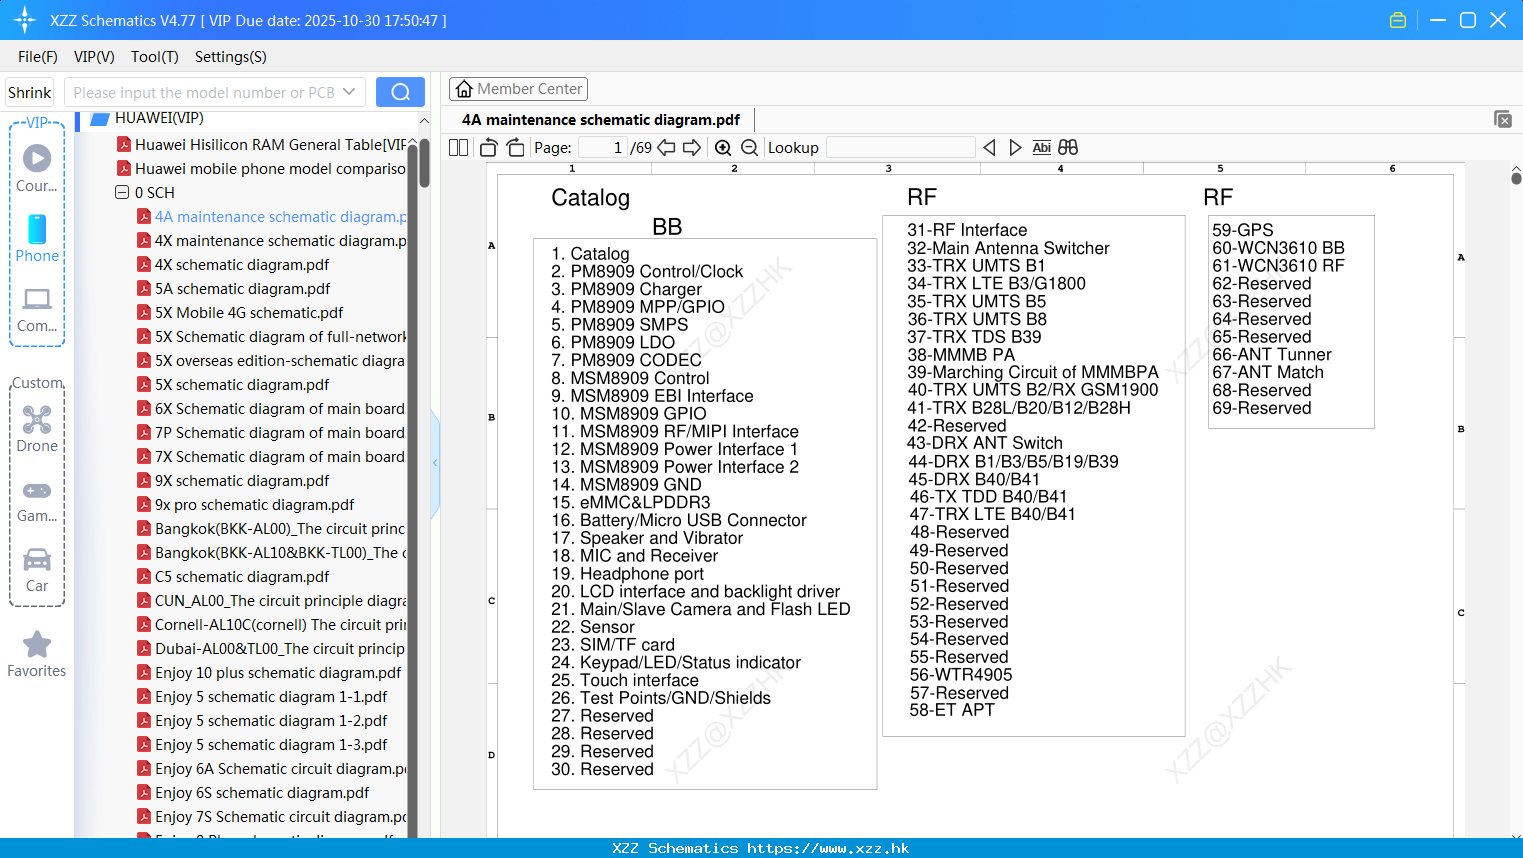Select the Phone category in sidebar
This screenshot has height=858, width=1523.
coord(37,239)
